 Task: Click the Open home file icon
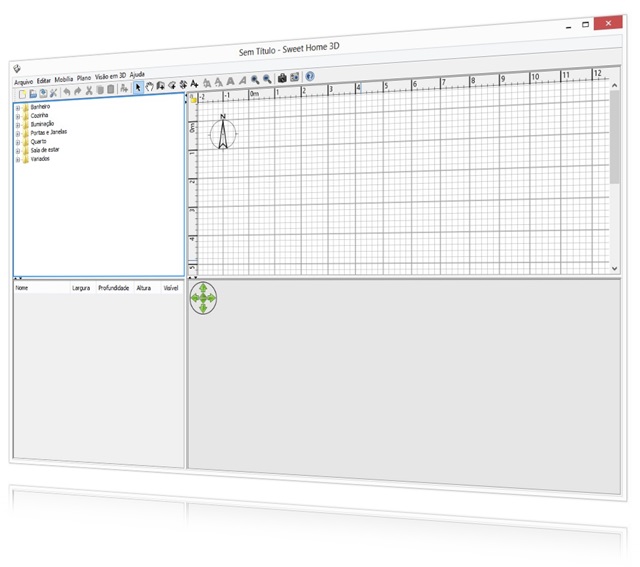(x=33, y=93)
